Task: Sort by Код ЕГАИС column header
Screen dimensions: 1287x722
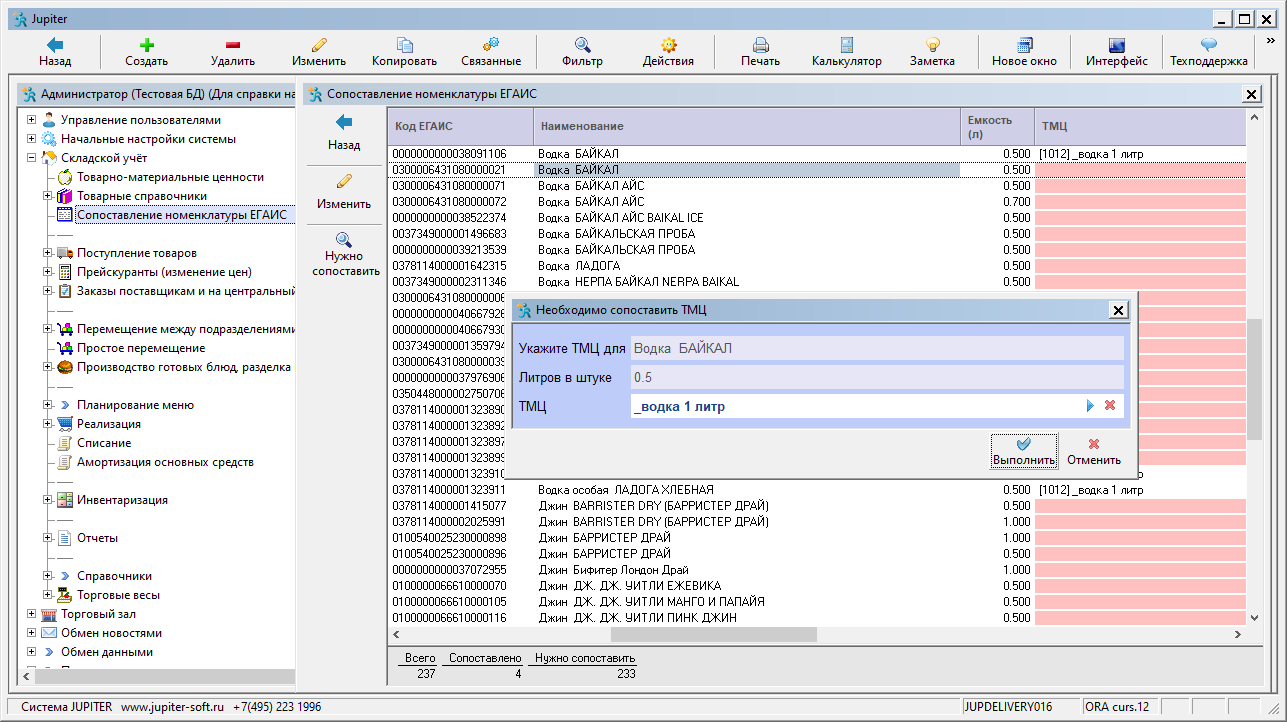Action: tap(461, 127)
